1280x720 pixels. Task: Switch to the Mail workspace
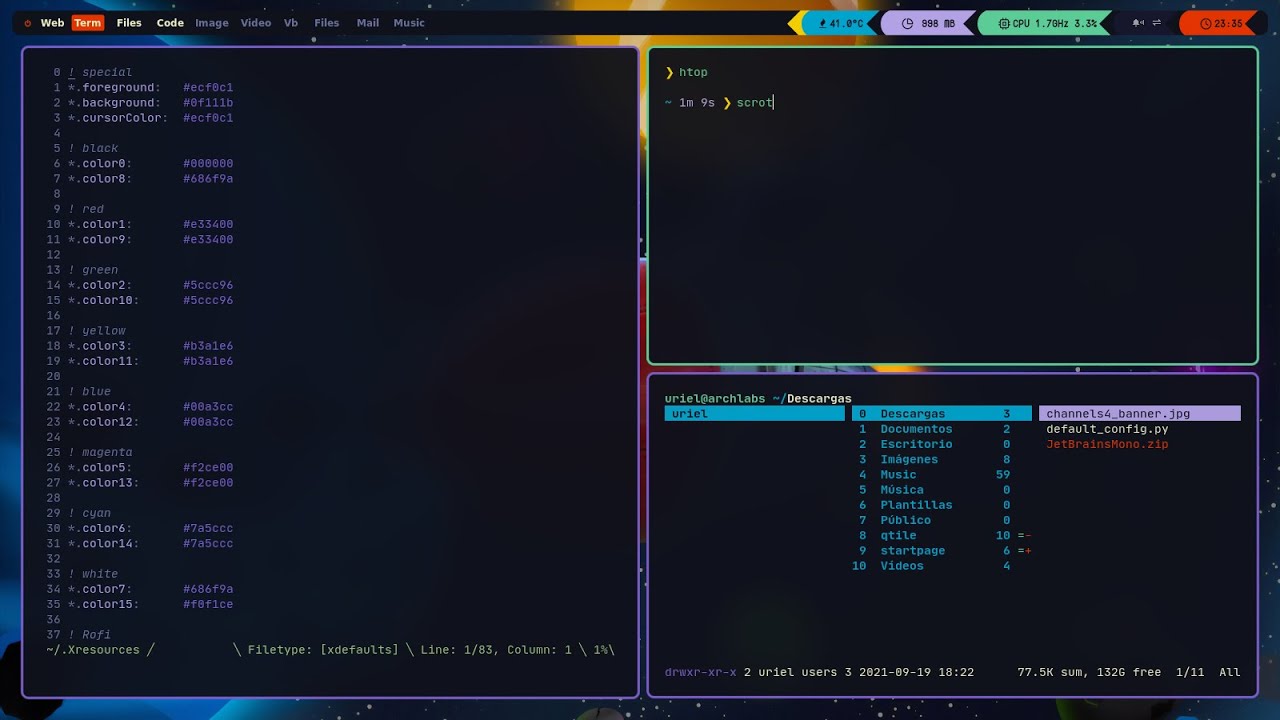coord(368,23)
